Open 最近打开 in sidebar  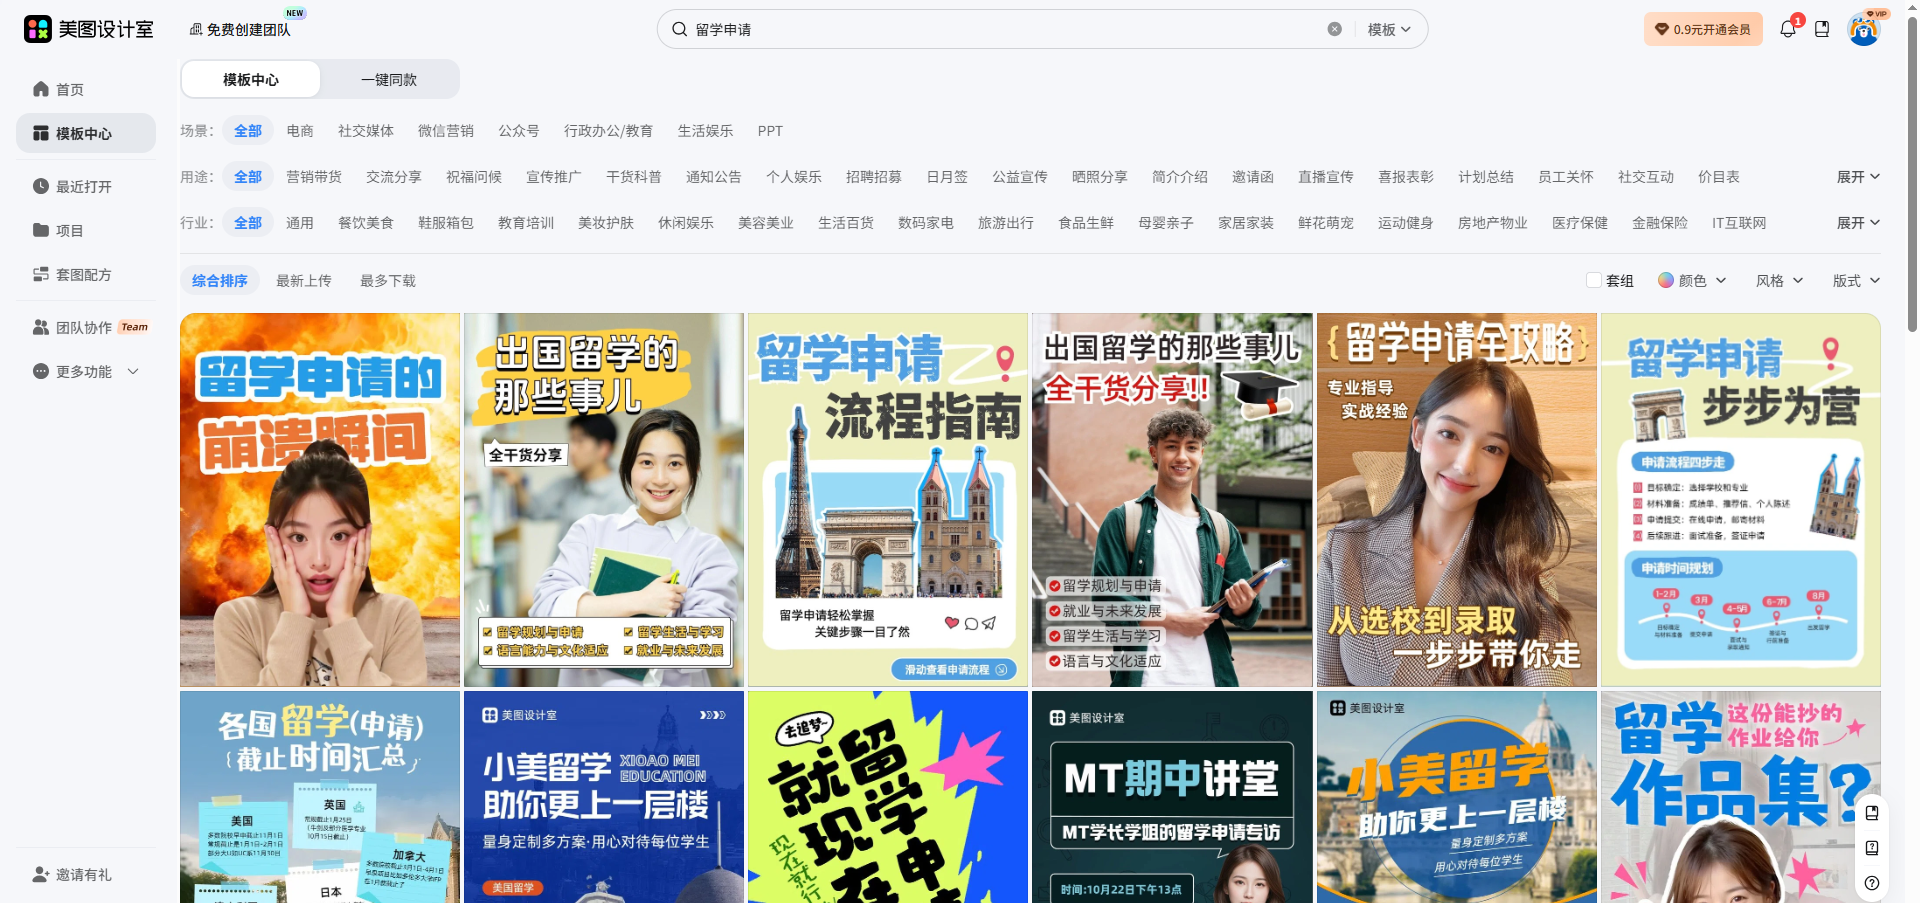[83, 186]
